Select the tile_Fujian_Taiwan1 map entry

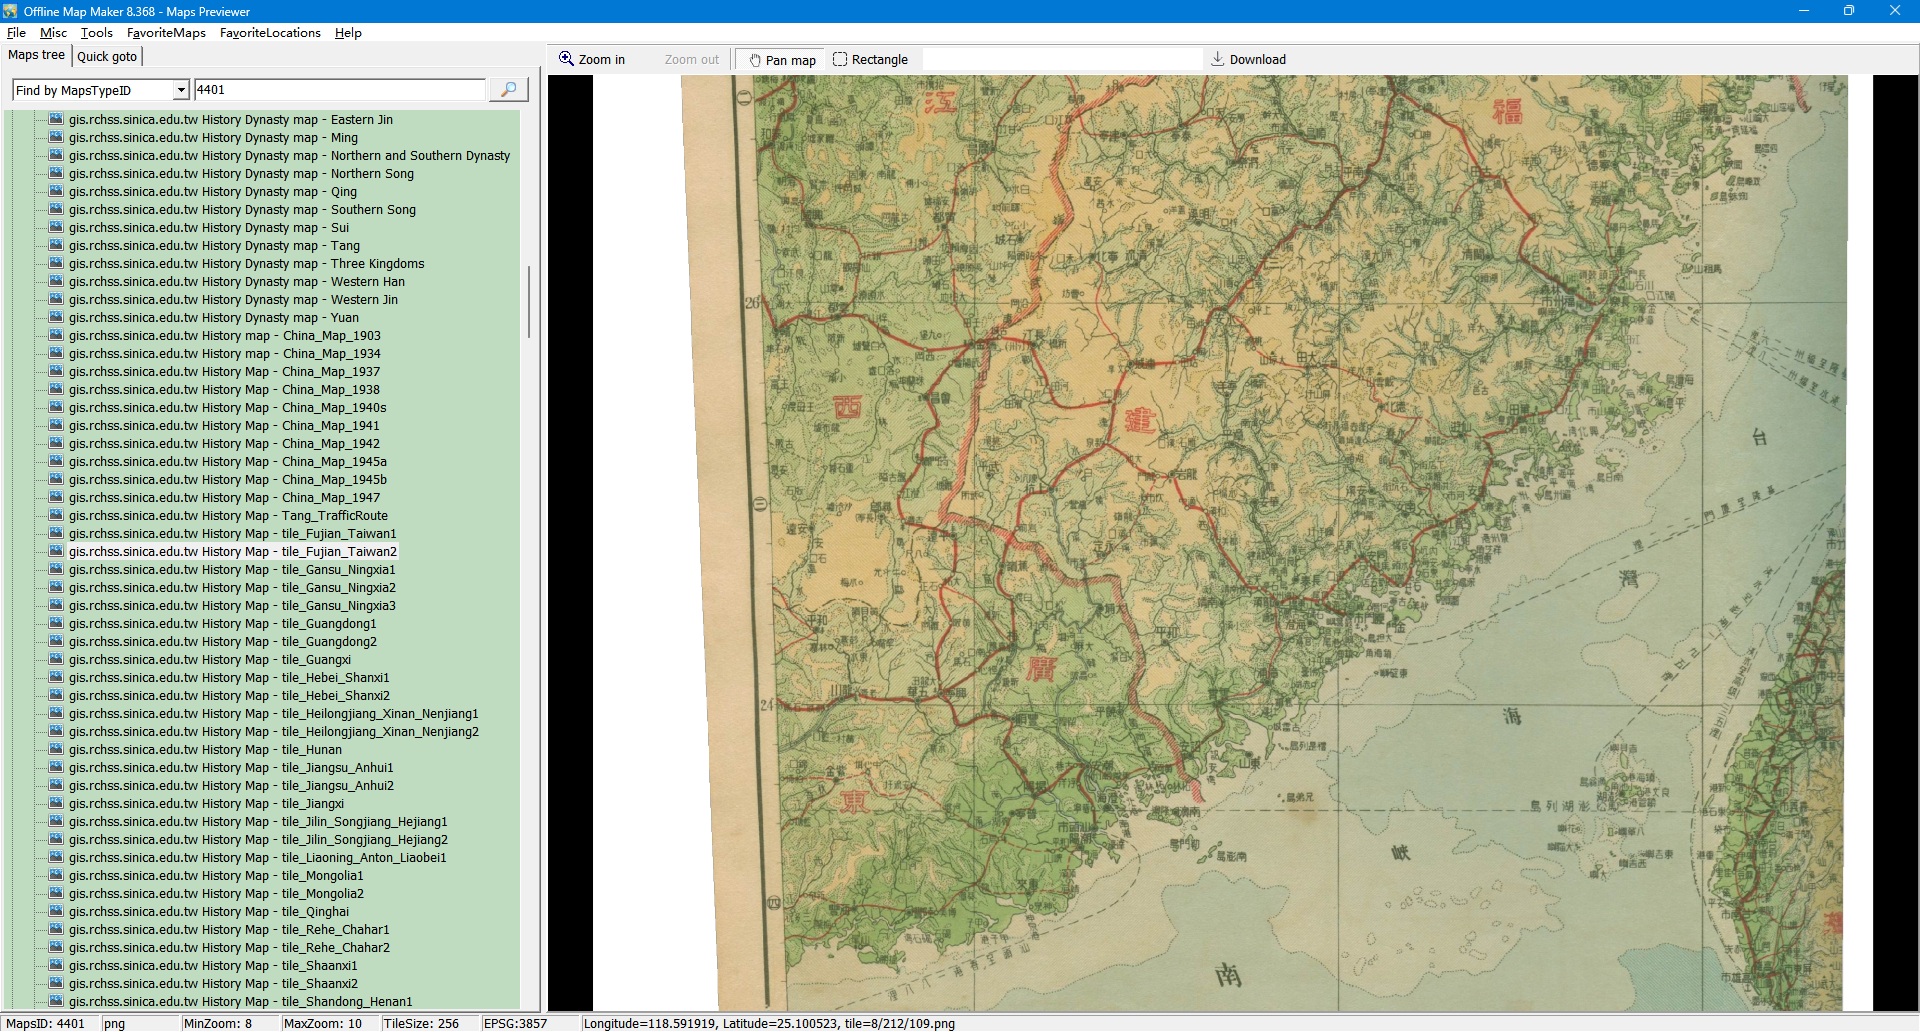232,534
